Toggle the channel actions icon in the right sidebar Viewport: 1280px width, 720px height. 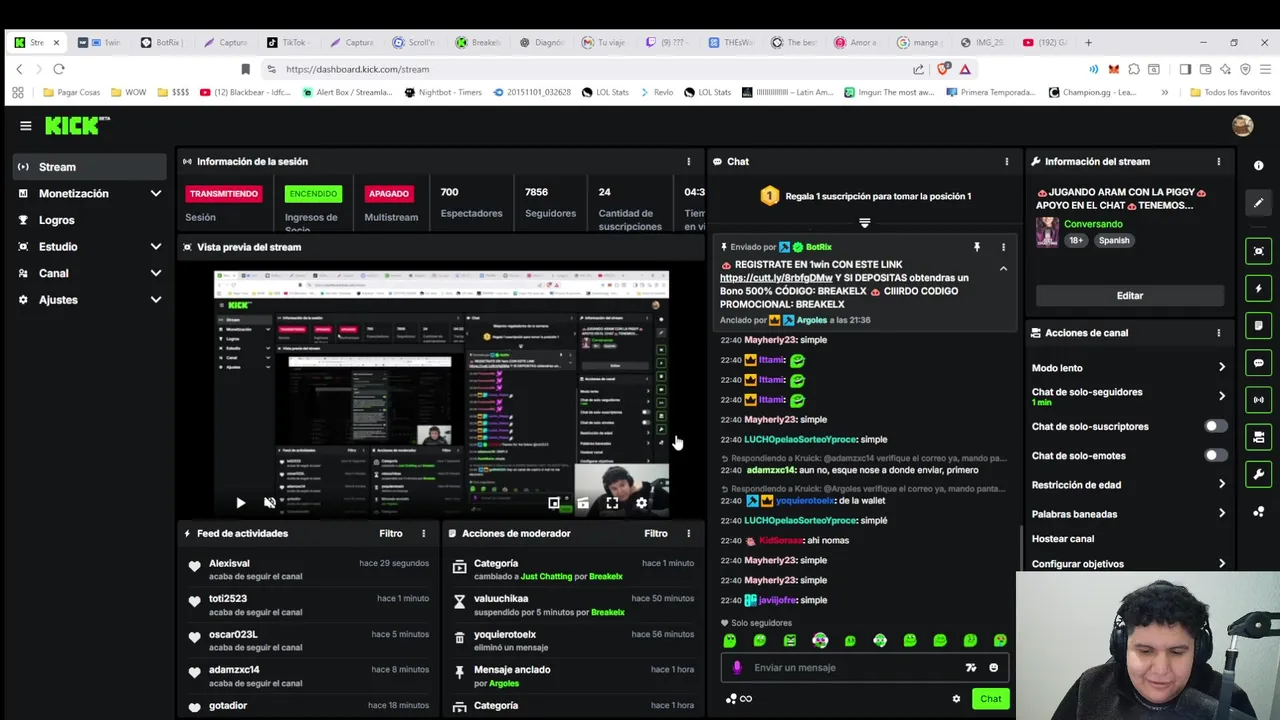(x=1259, y=437)
